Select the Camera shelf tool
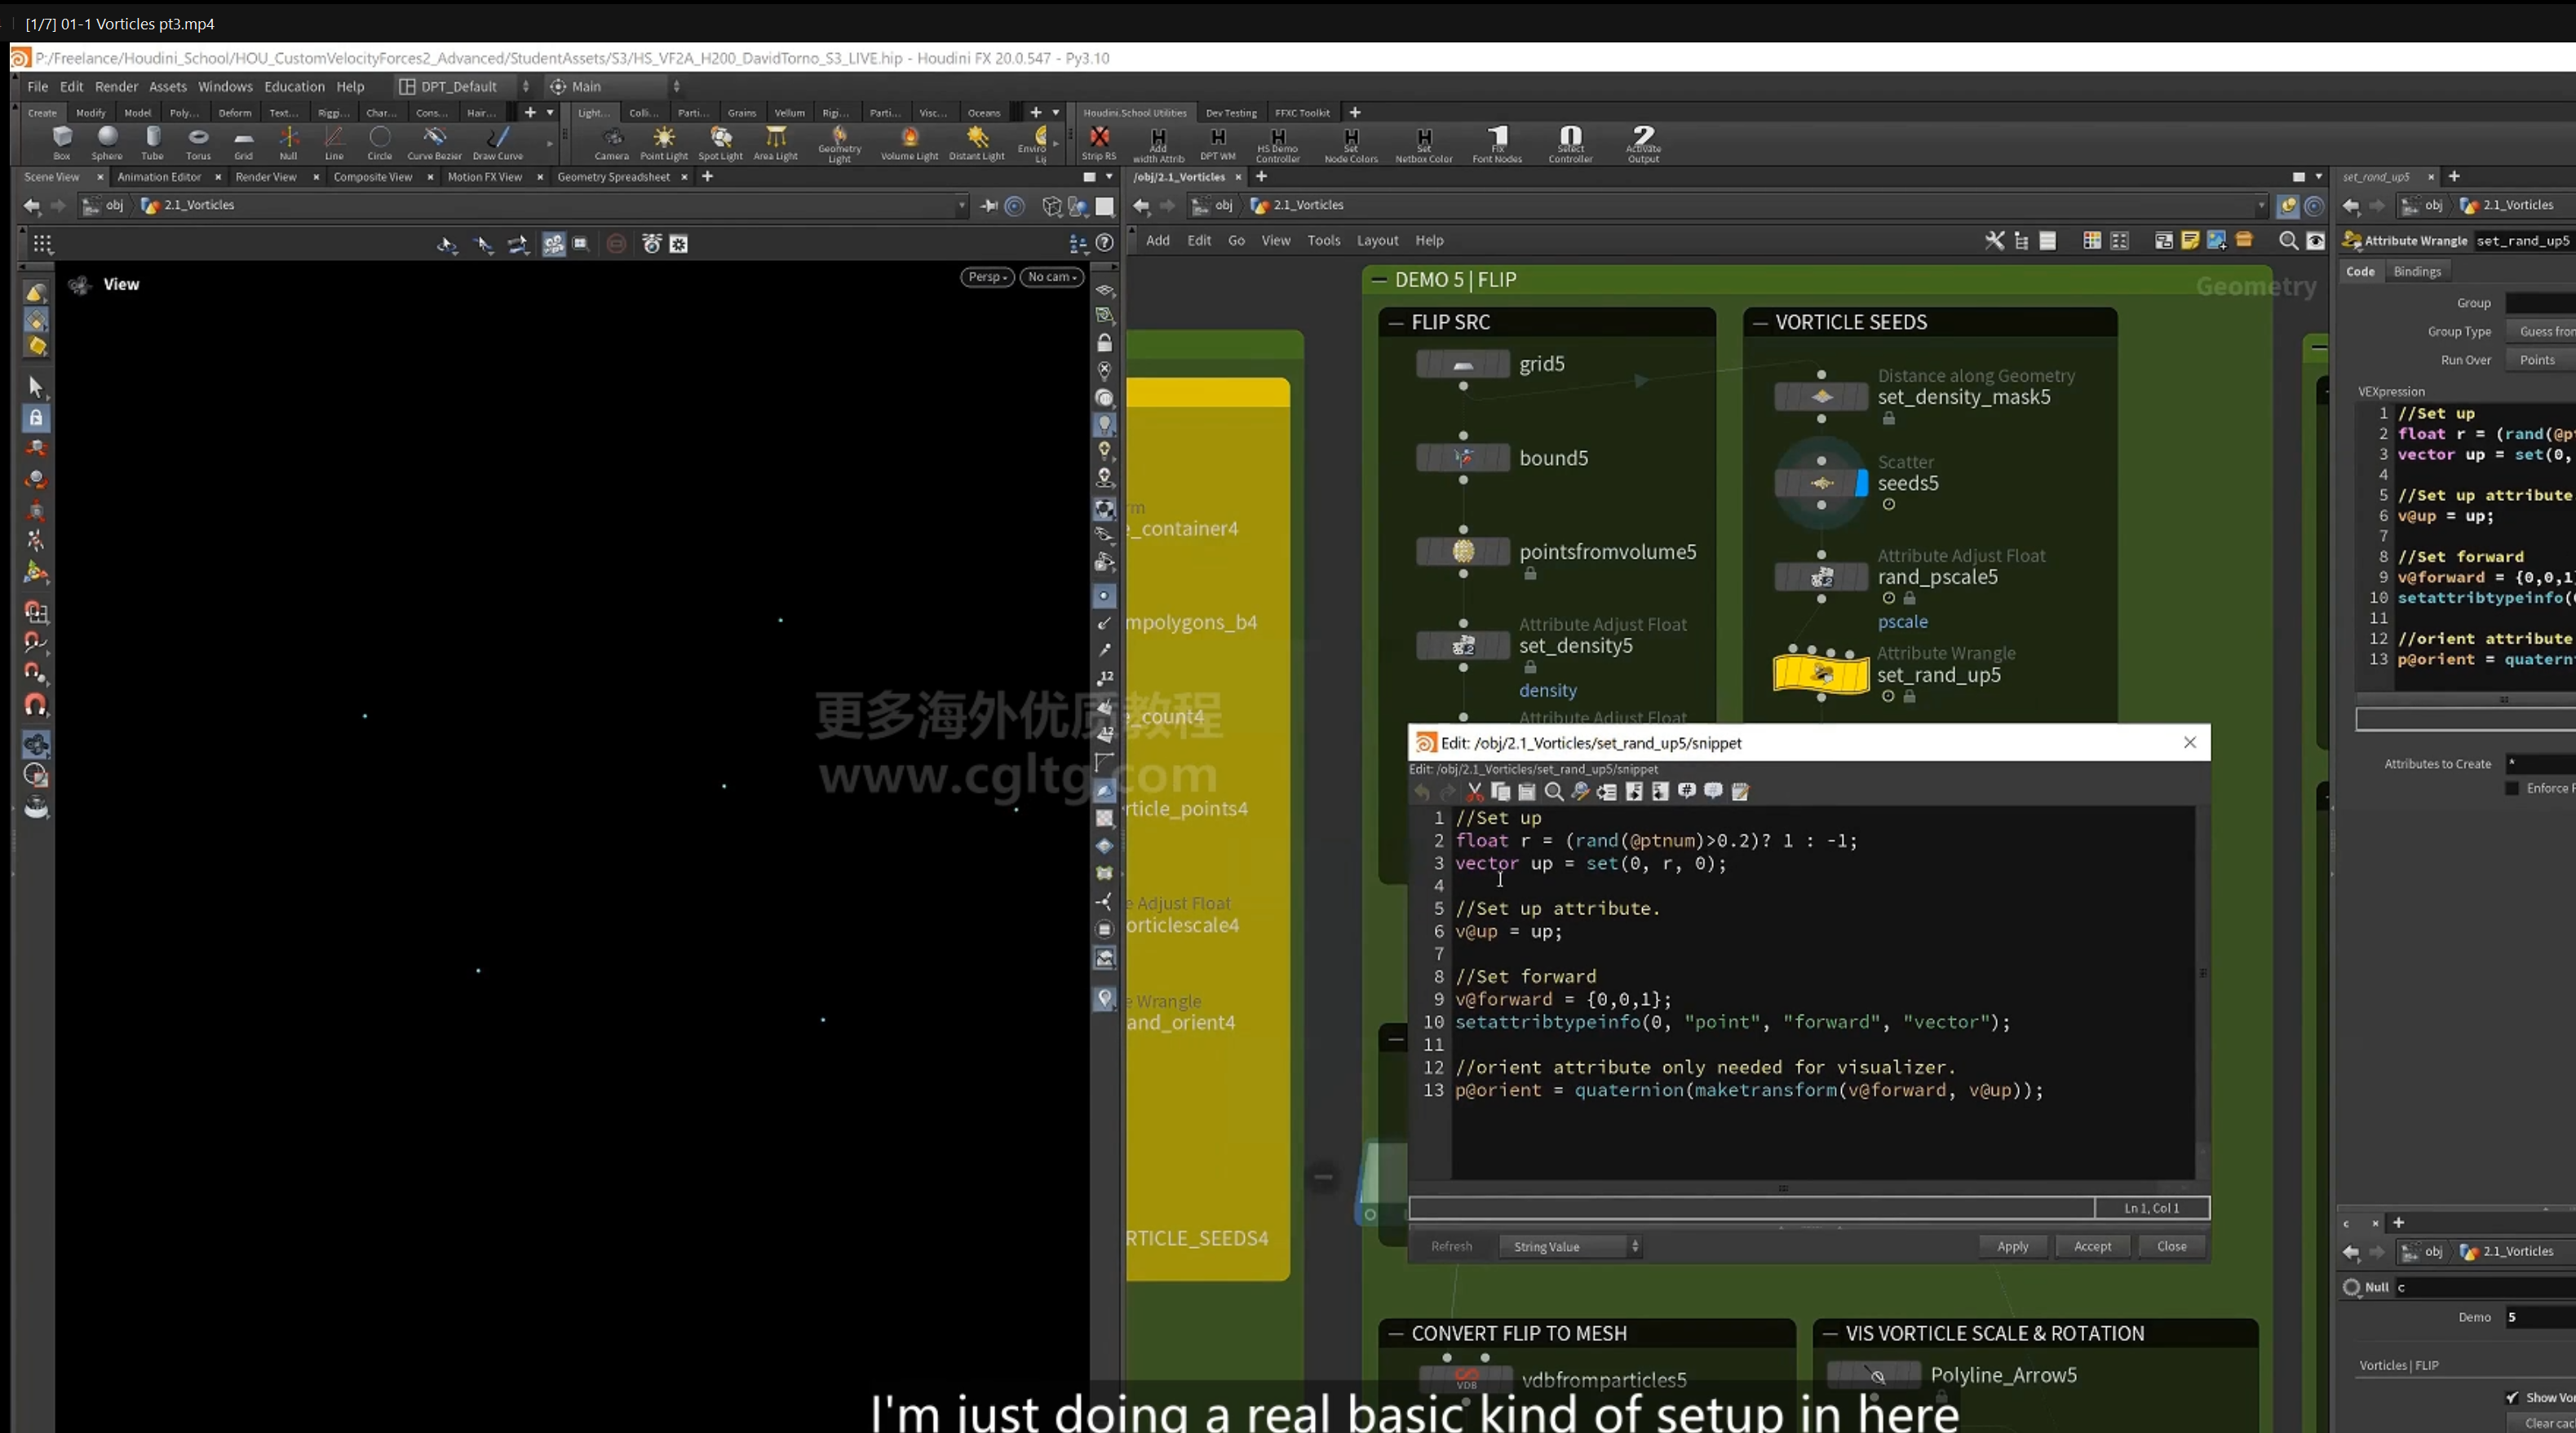 pyautogui.click(x=612, y=142)
